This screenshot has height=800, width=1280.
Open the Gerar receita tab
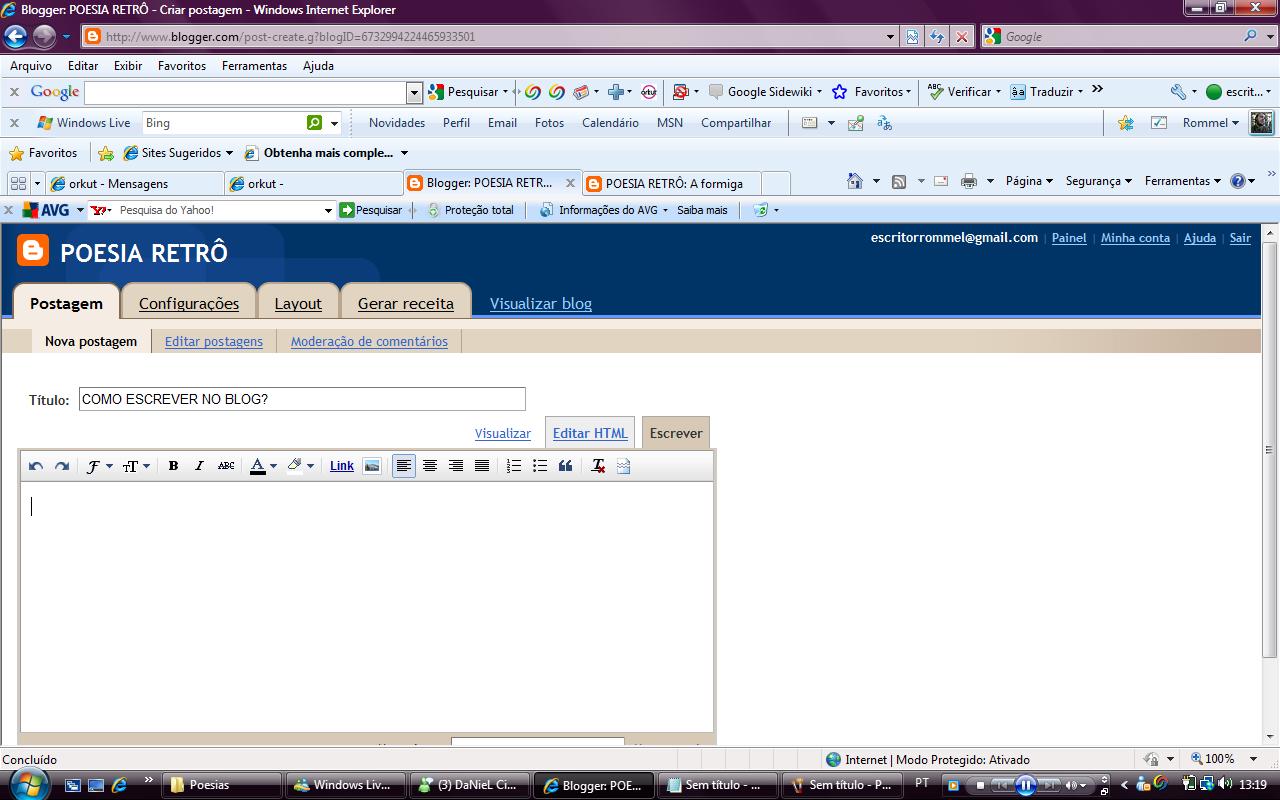406,303
